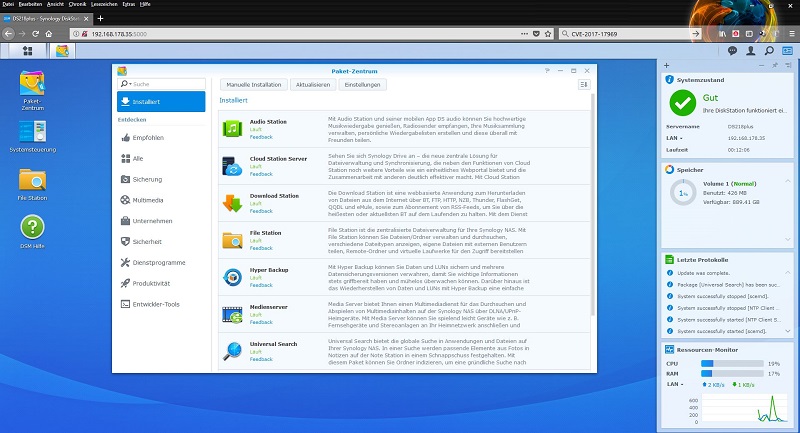This screenshot has width=800, height=433.
Task: Click CPU usage bar in Ressourcen-Monitor
Action: 732,364
